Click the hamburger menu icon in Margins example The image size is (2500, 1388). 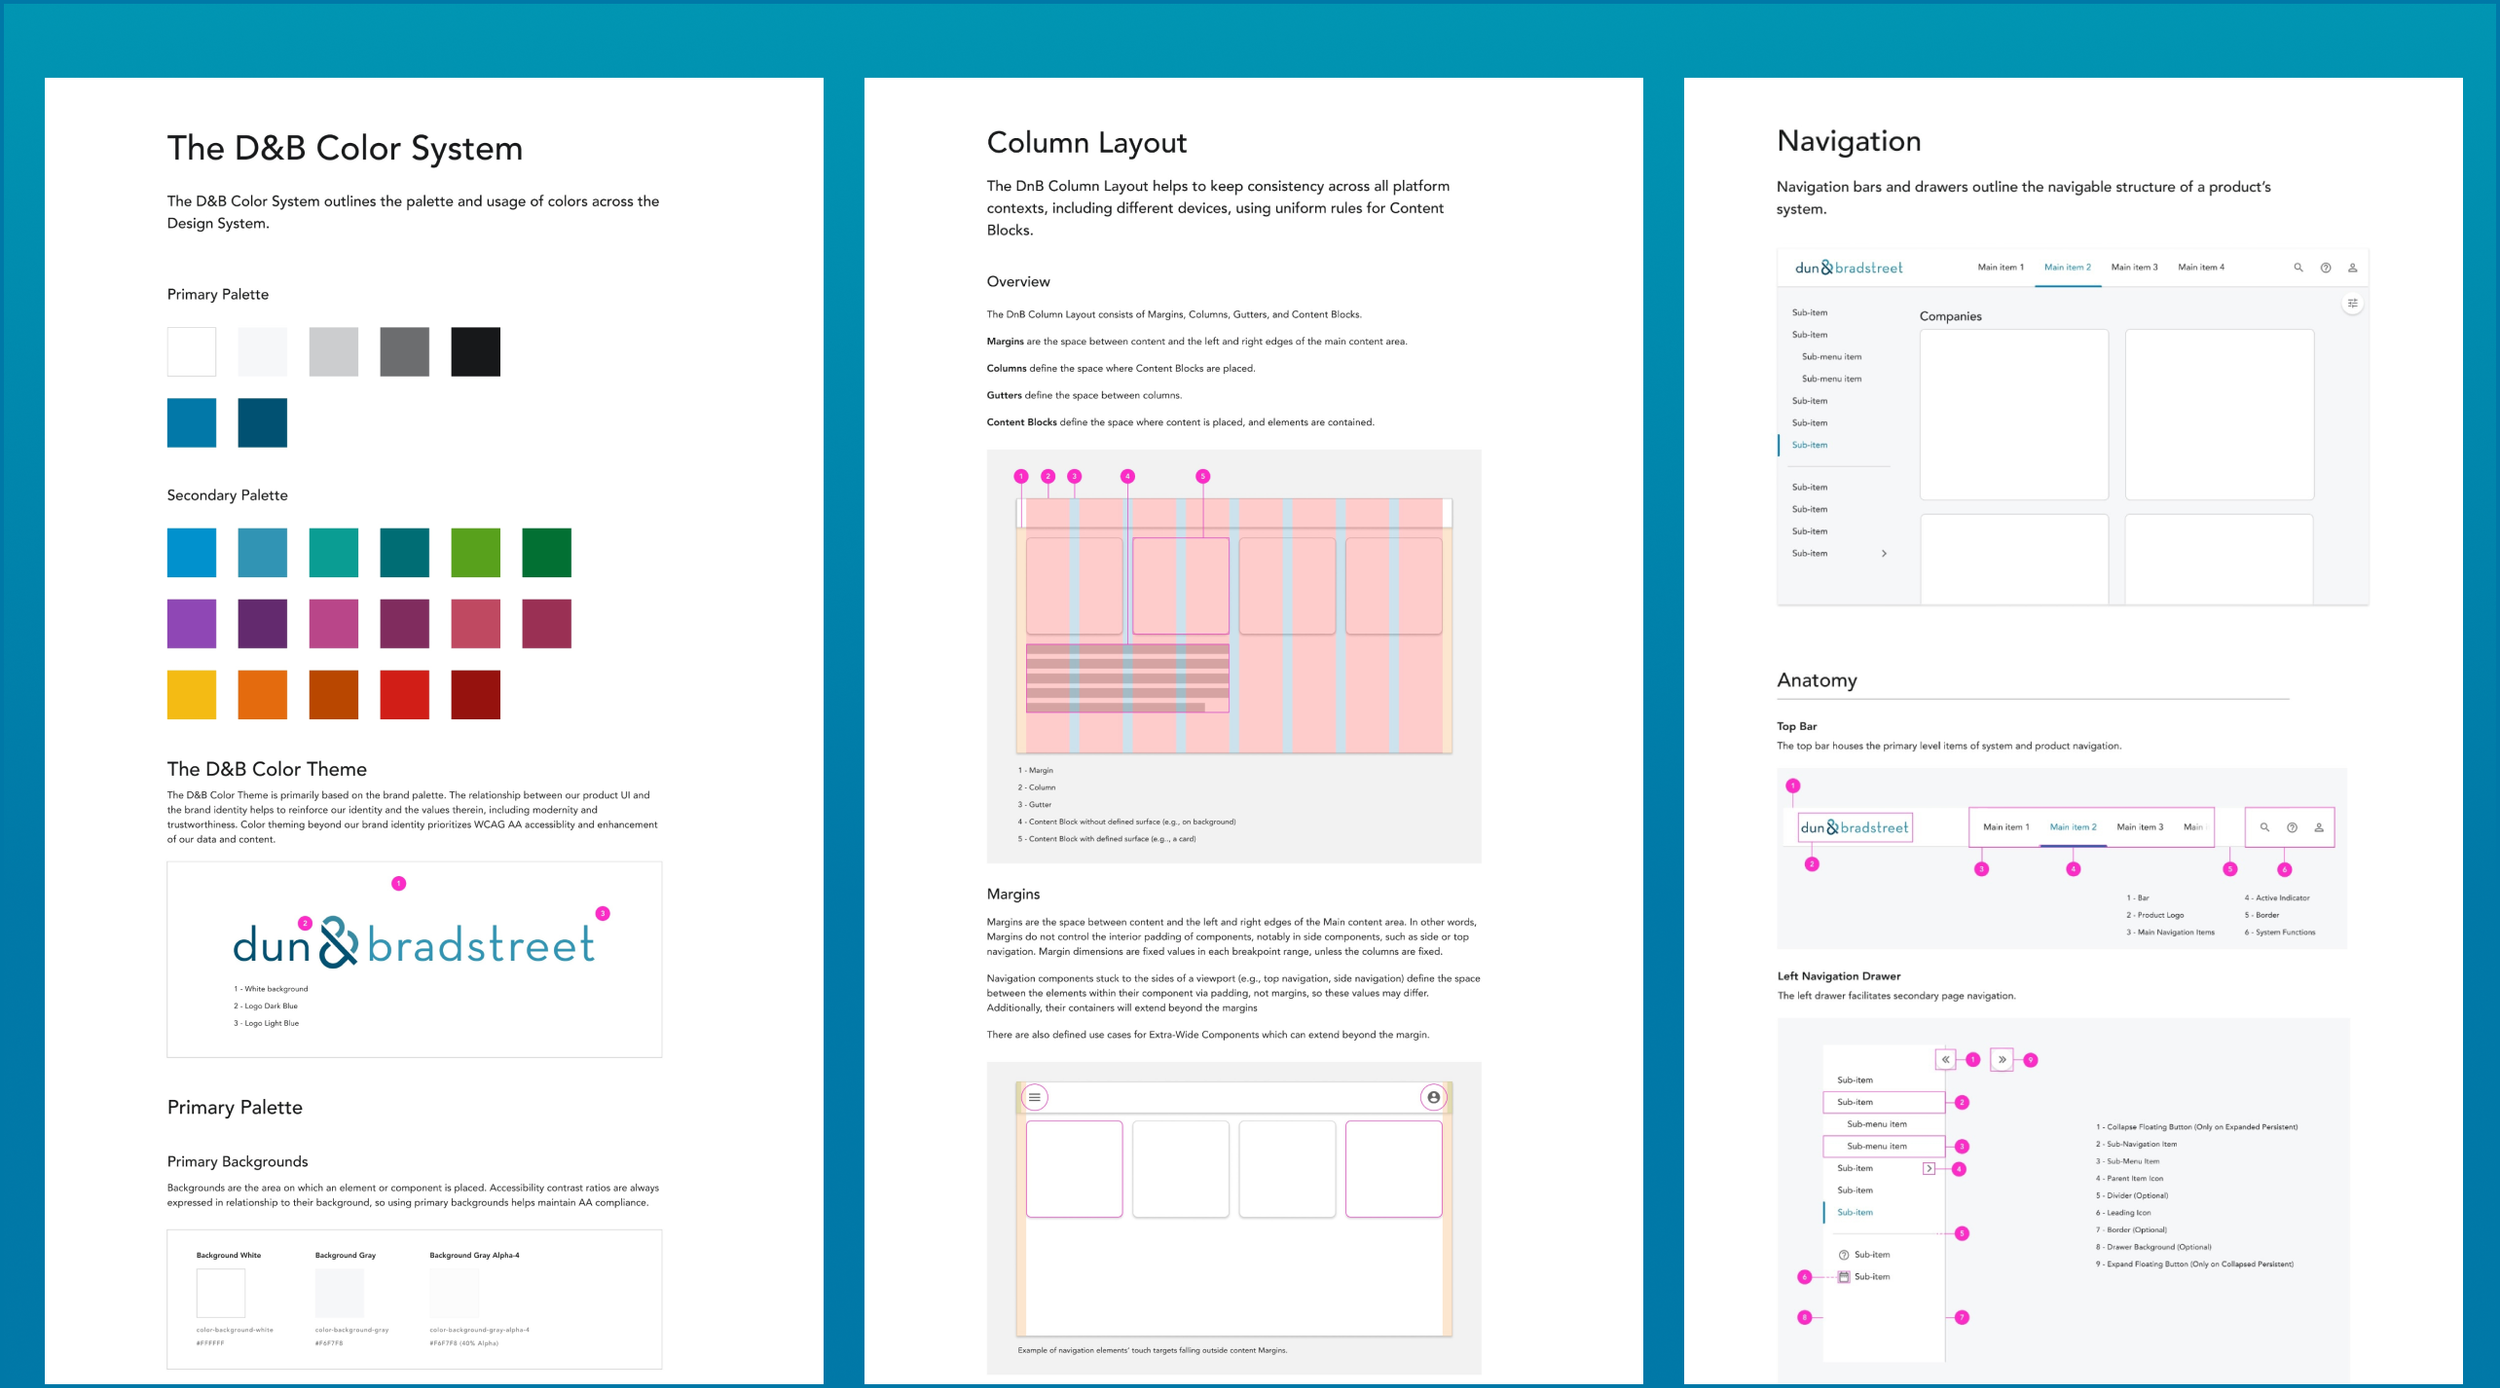click(1035, 1097)
